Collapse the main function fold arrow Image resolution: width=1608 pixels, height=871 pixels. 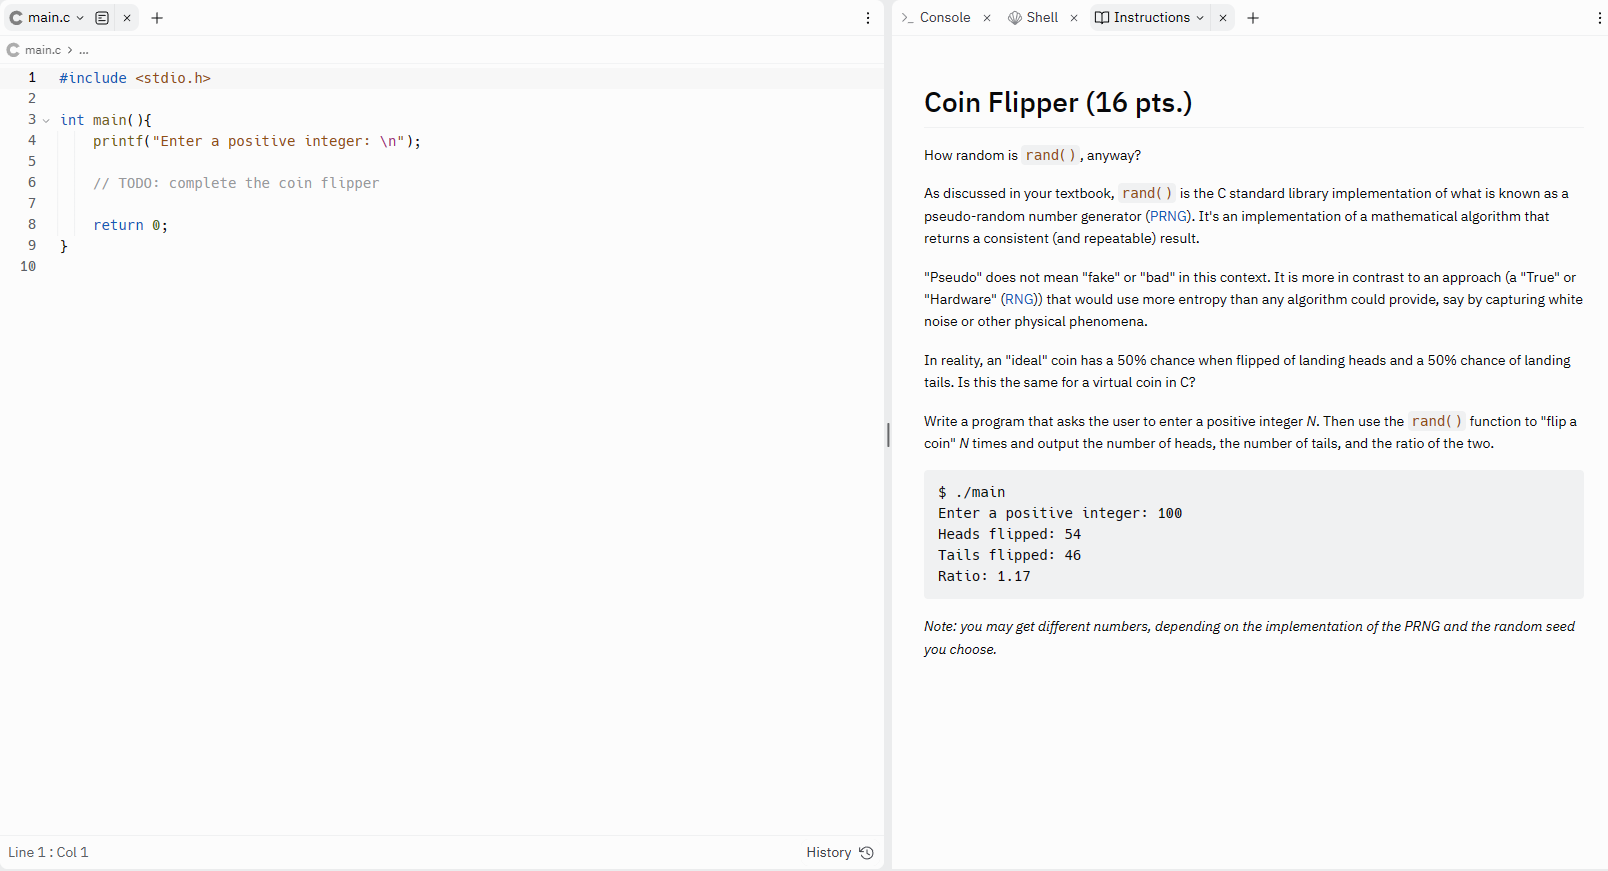tap(46, 120)
